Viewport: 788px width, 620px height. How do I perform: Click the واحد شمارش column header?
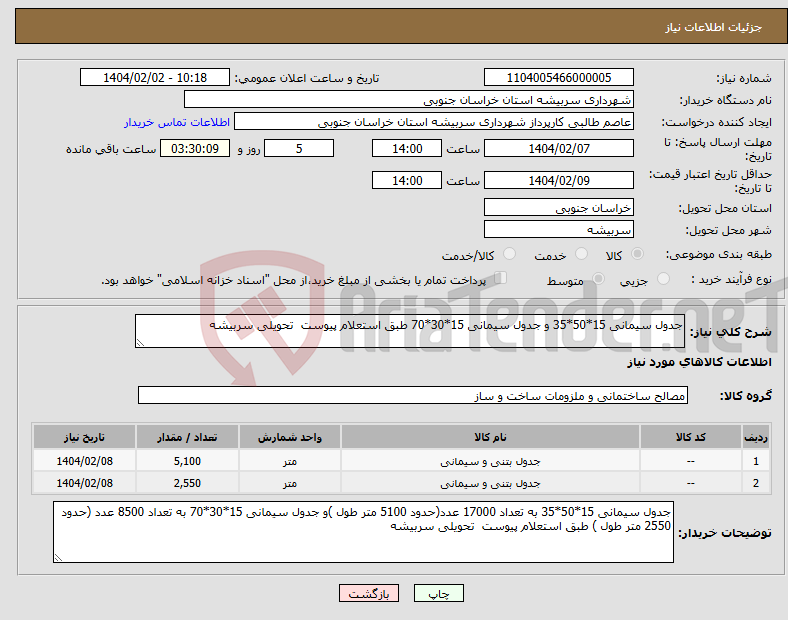(290, 437)
